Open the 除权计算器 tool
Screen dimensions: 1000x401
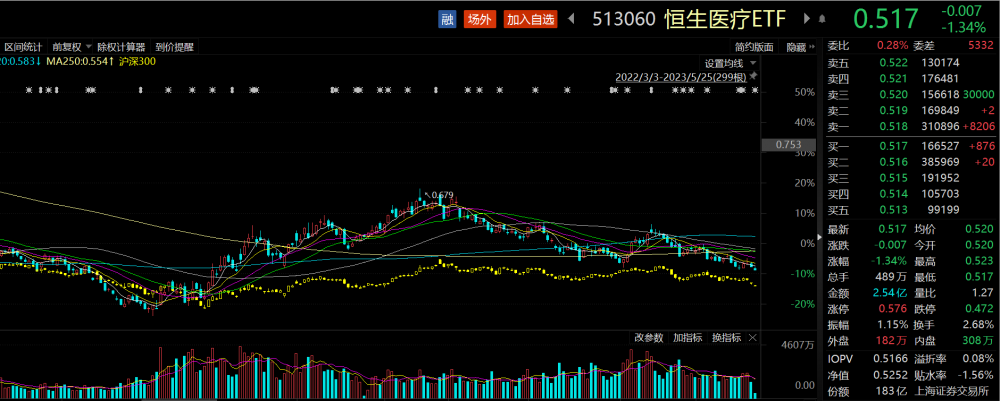[x=121, y=47]
